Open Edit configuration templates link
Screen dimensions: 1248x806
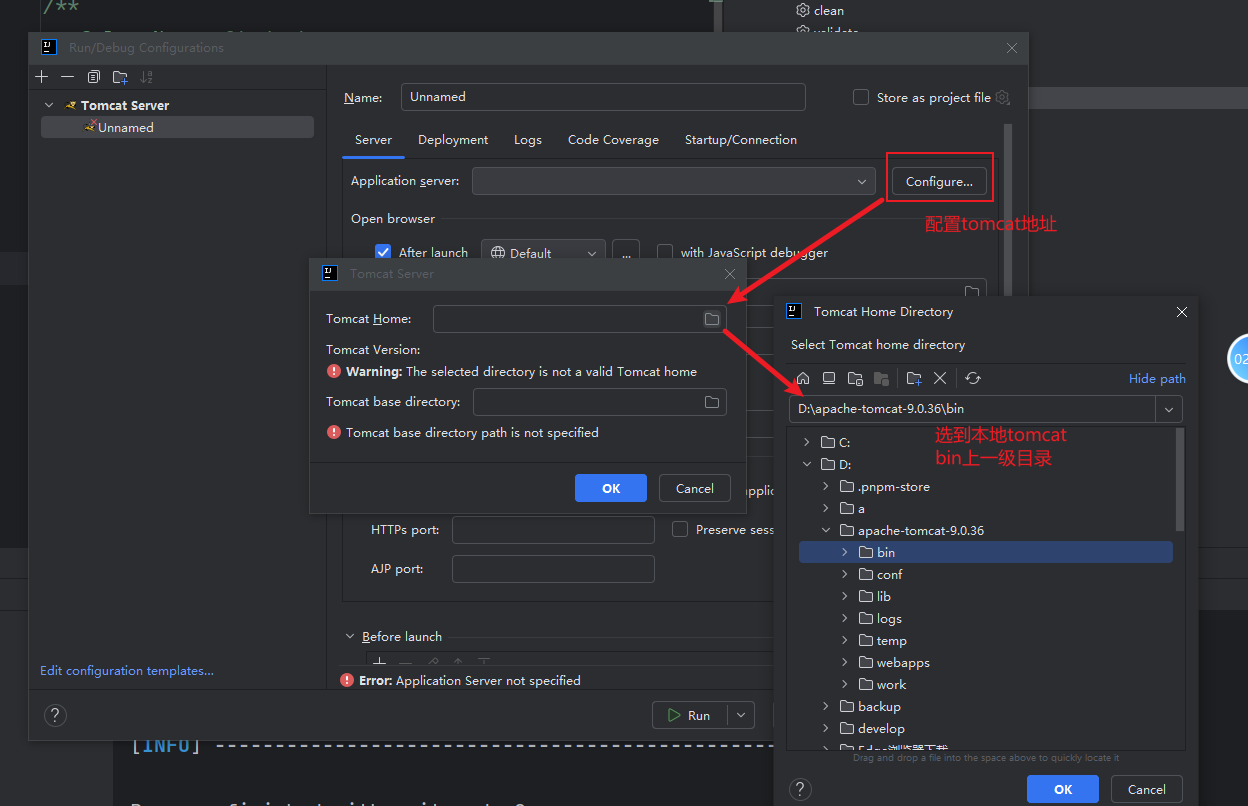point(127,670)
